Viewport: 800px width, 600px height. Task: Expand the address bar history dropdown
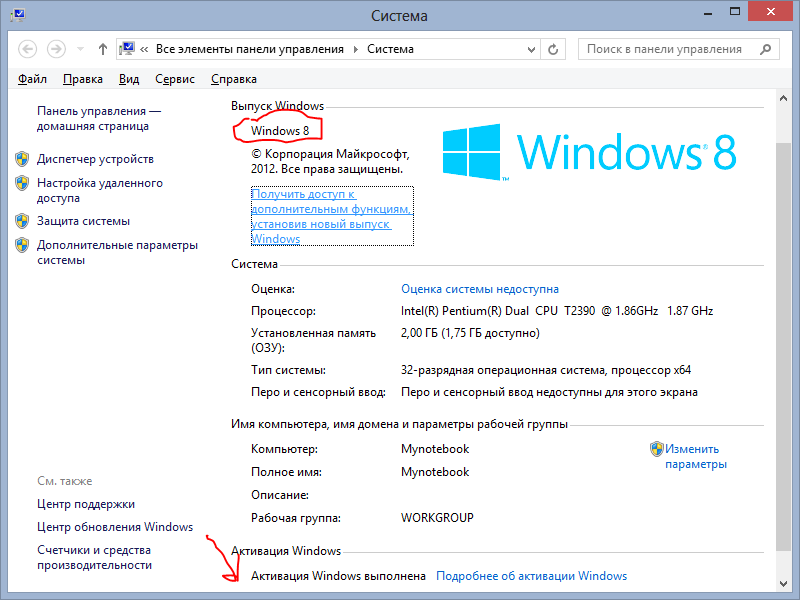tap(531, 49)
